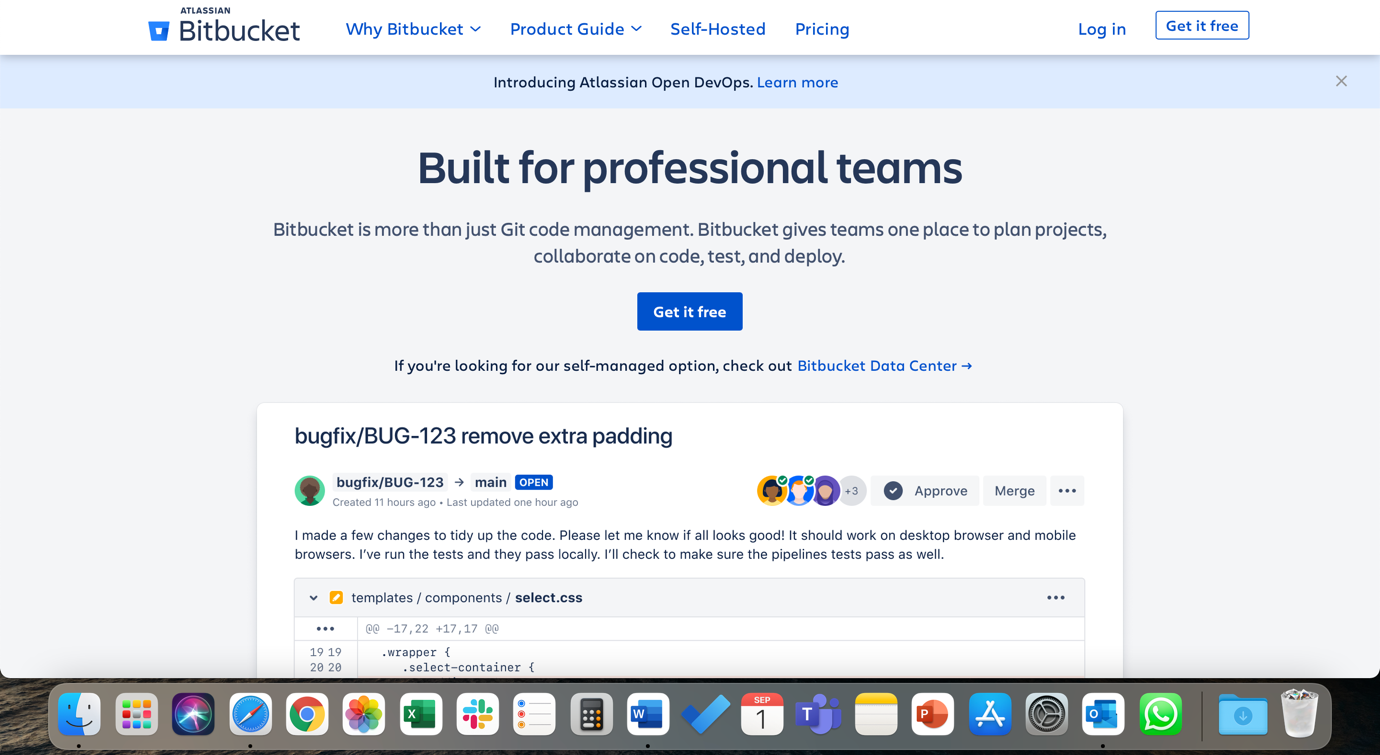The image size is (1380, 755).
Task: Click the select.css file name
Action: point(549,598)
